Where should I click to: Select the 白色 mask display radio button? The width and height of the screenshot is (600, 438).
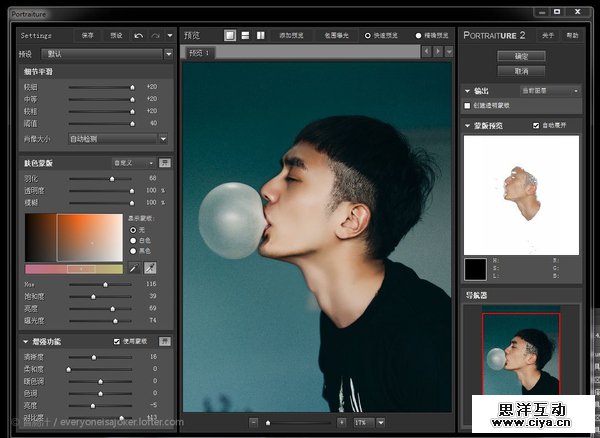(x=134, y=240)
